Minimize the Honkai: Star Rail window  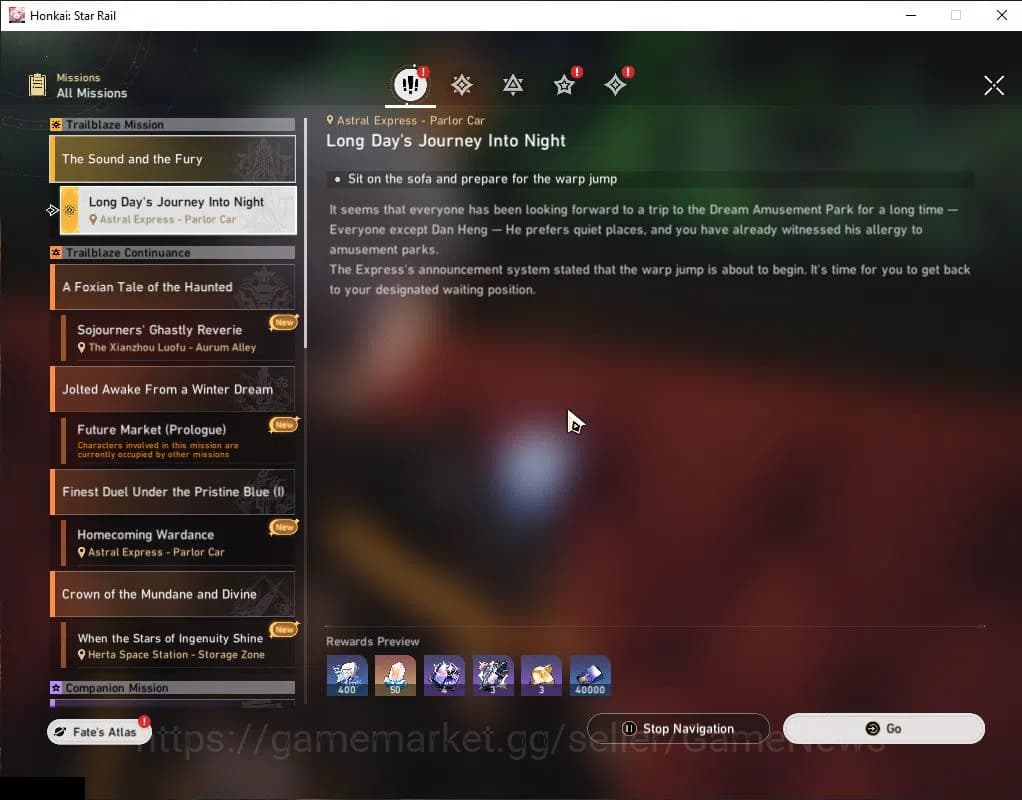click(911, 15)
